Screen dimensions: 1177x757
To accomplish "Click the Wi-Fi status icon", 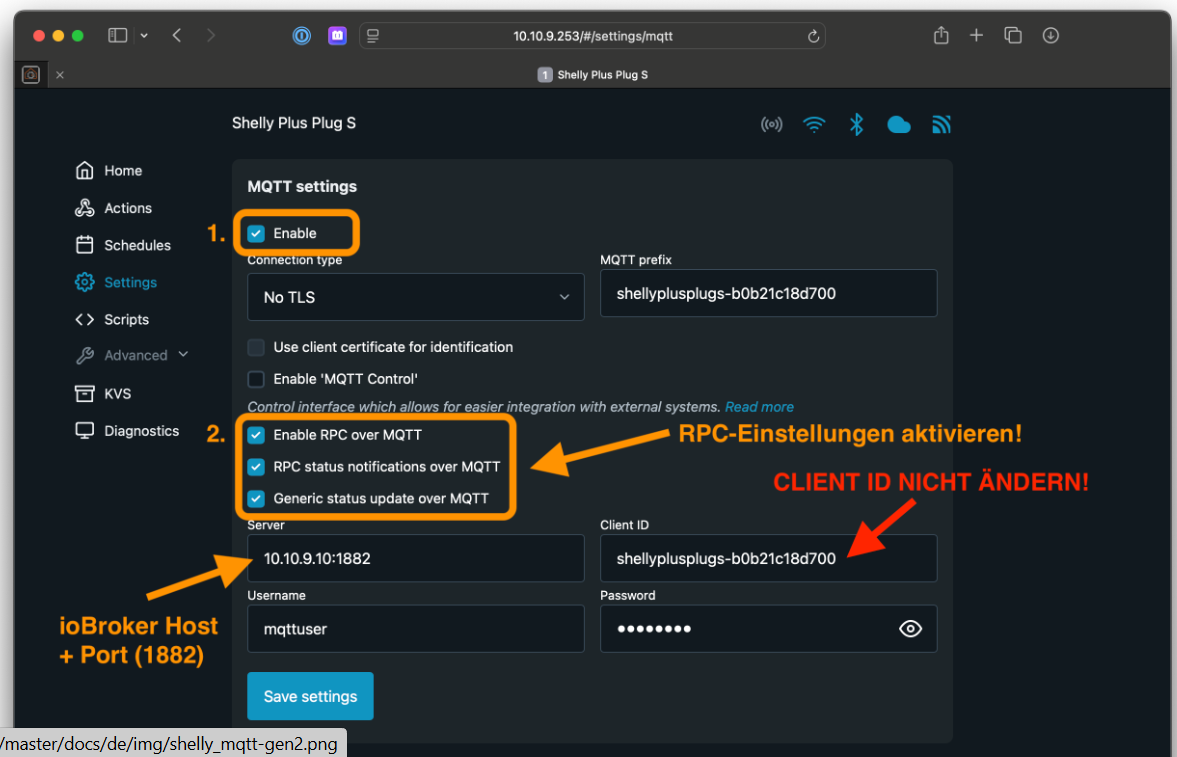I will pos(814,125).
